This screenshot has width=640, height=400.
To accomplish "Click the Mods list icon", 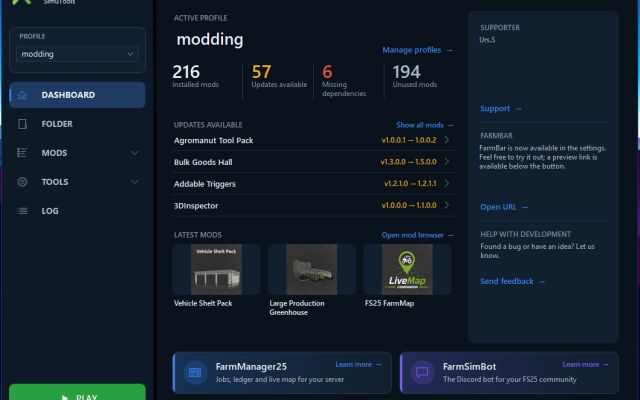I will pos(22,153).
